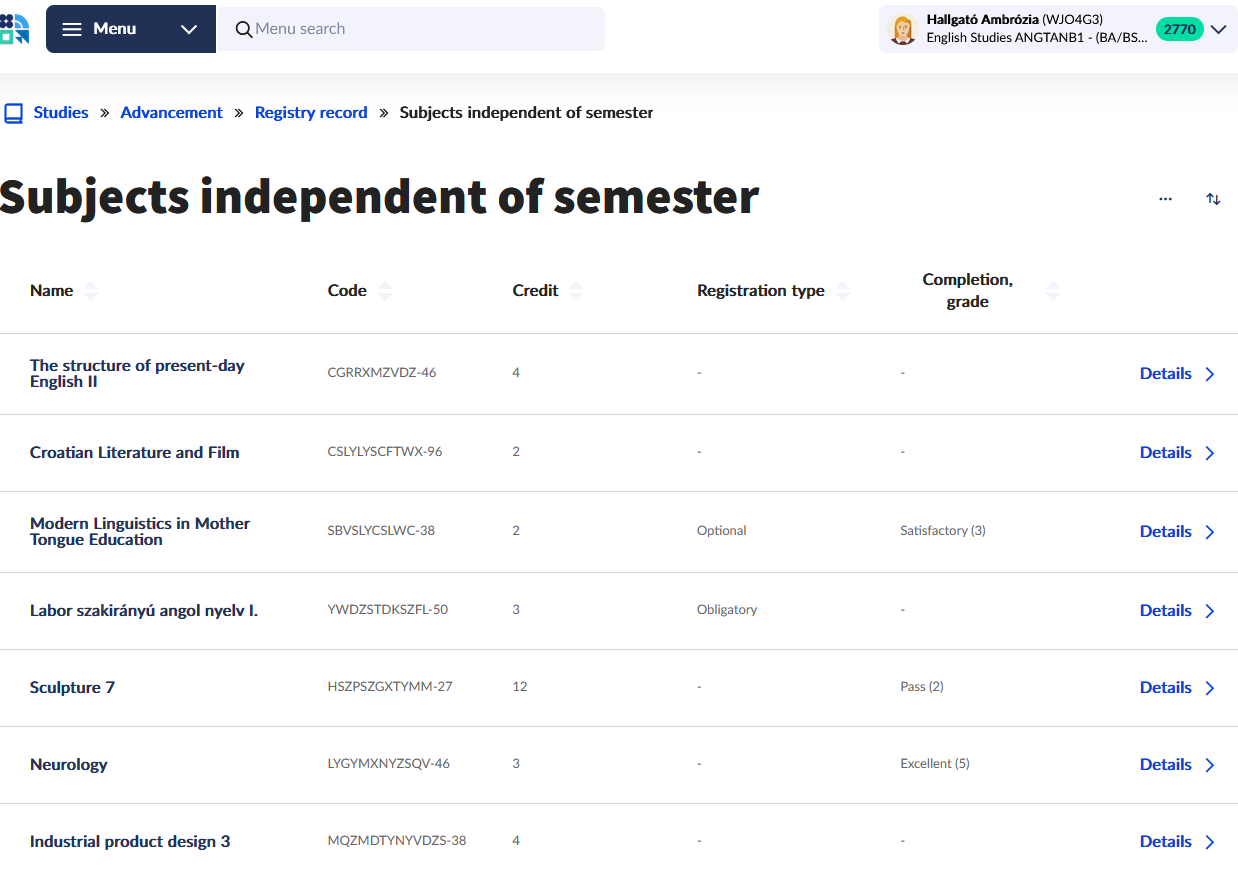Viewport: 1238px width, 874px height.
Task: Open Details for Croatian Literature and Film
Action: (1176, 452)
